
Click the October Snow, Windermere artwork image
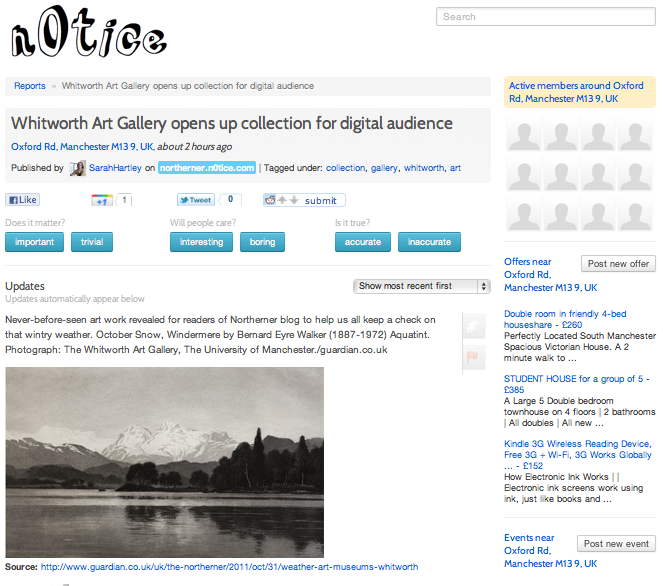[x=164, y=462]
